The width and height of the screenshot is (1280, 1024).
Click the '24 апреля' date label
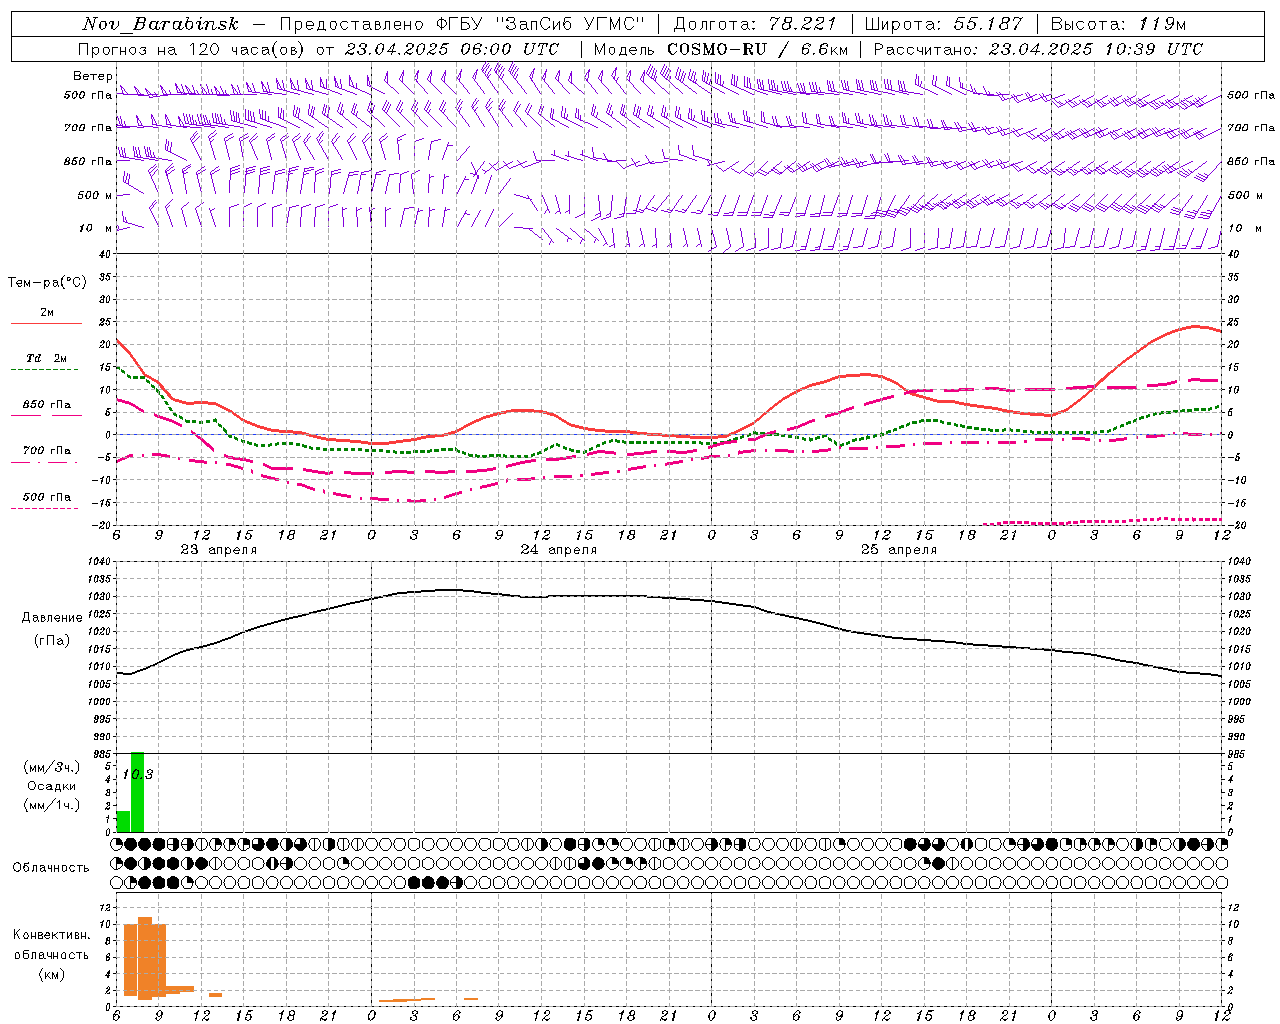coord(558,550)
